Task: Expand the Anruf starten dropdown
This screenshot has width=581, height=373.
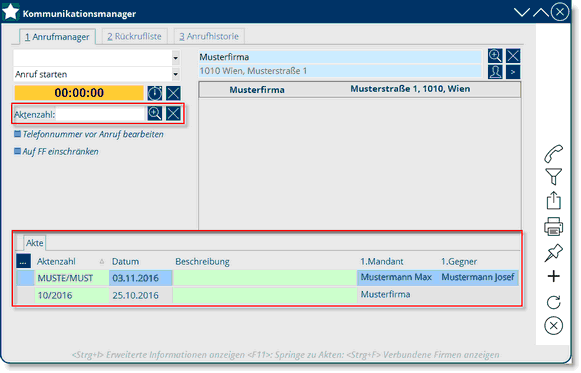Action: tap(176, 74)
